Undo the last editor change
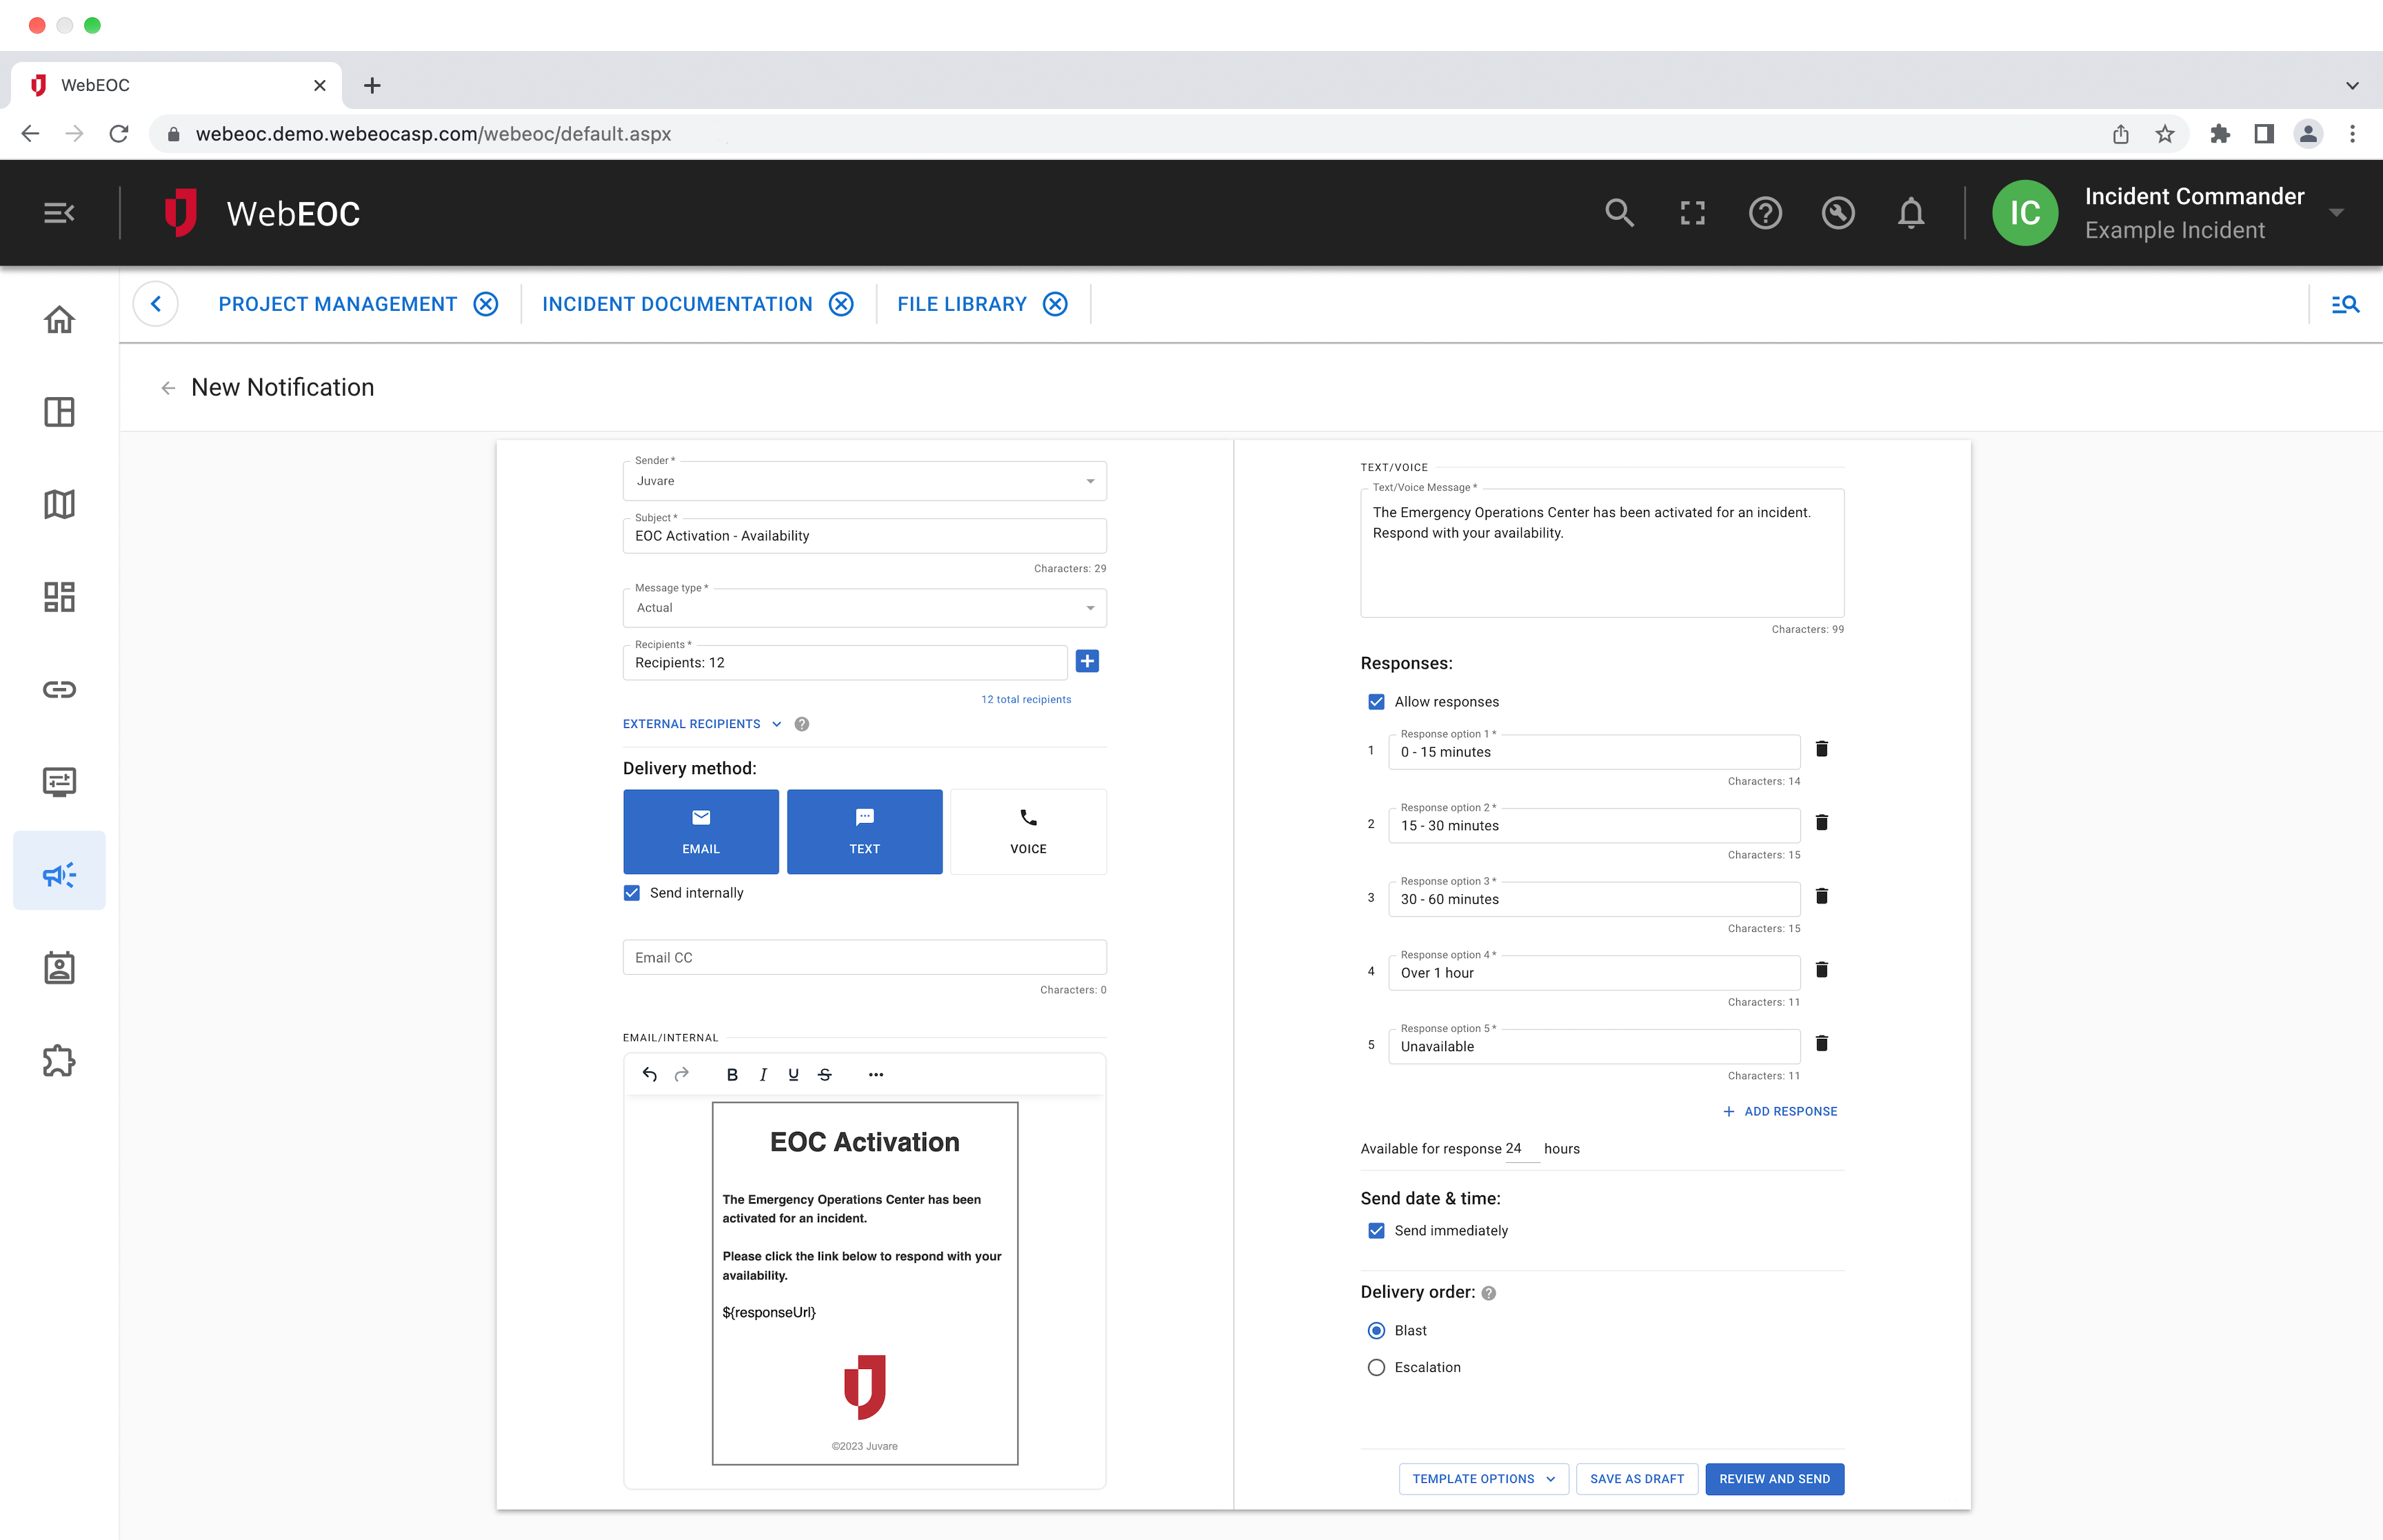Viewport: 2383px width, 1540px height. pyautogui.click(x=649, y=1074)
